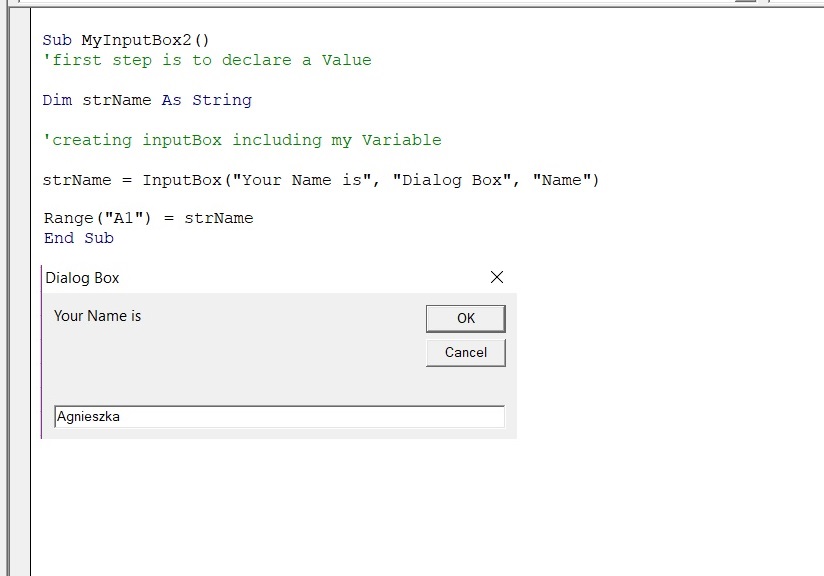Click the Range("A1") = strName line
The width and height of the screenshot is (824, 576).
coord(148,218)
